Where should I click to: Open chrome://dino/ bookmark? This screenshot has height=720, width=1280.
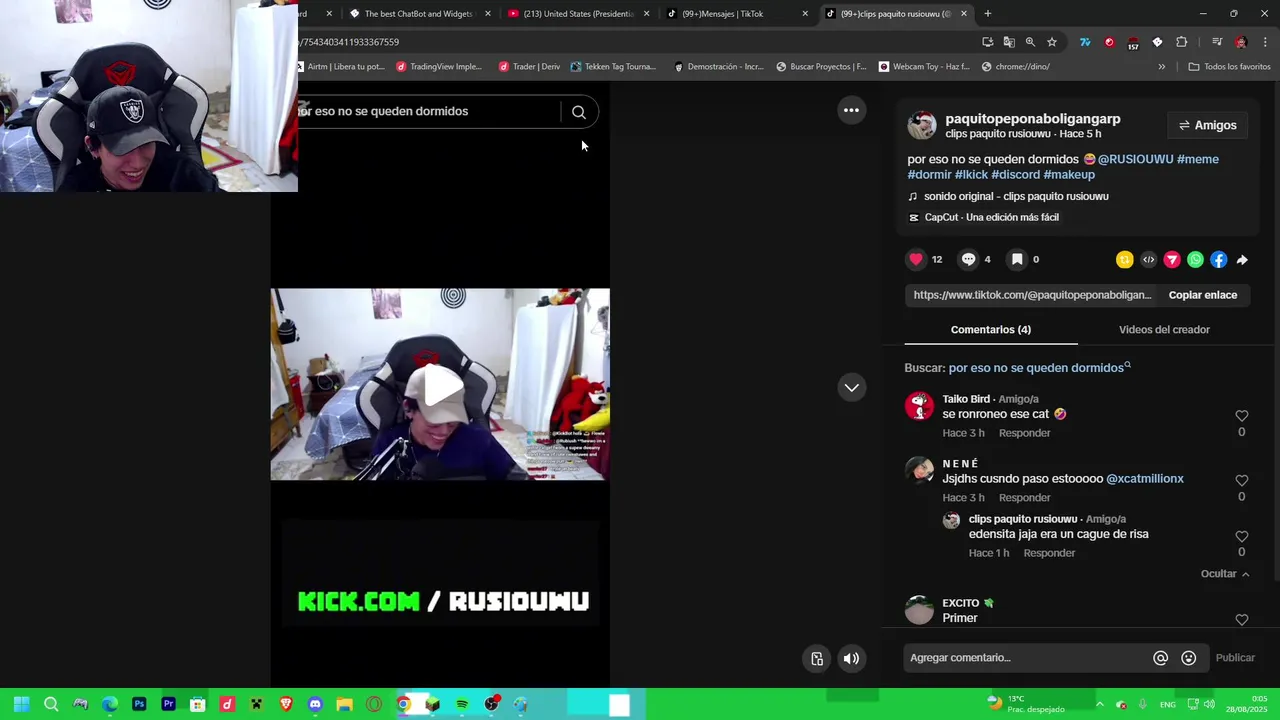(1016, 67)
